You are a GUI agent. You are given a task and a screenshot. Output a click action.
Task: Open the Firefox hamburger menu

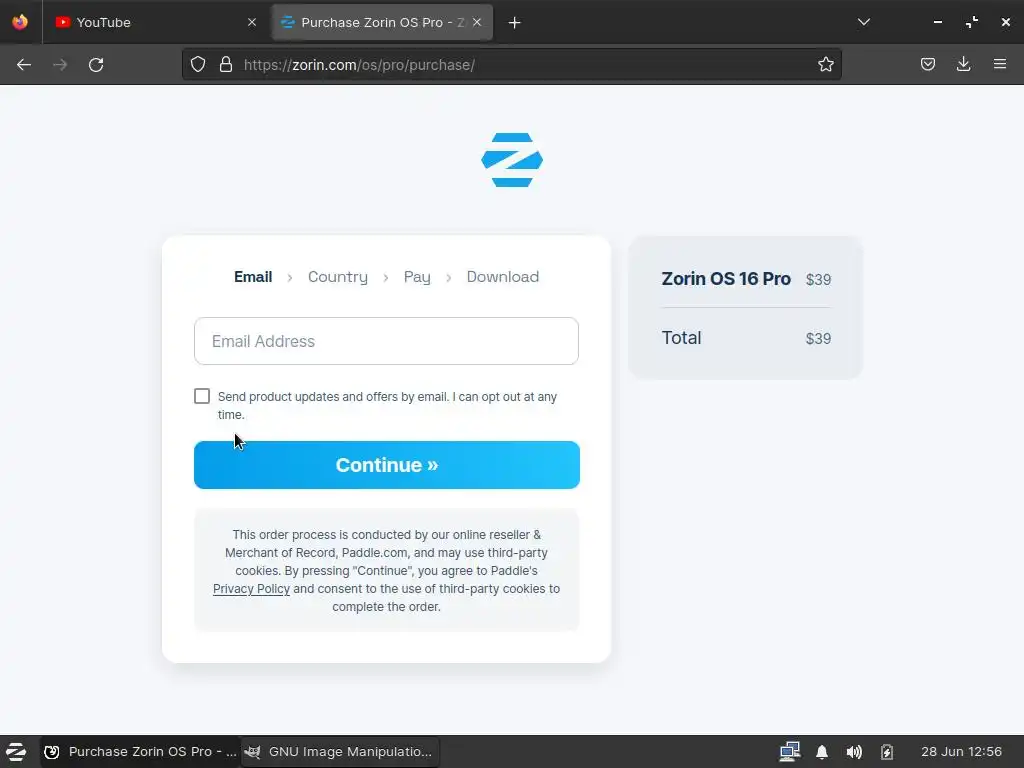[1000, 64]
